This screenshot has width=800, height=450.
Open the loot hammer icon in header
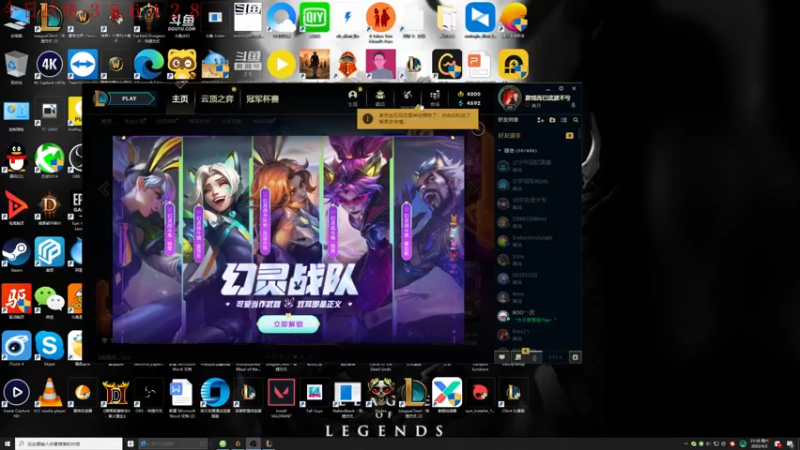tap(407, 96)
